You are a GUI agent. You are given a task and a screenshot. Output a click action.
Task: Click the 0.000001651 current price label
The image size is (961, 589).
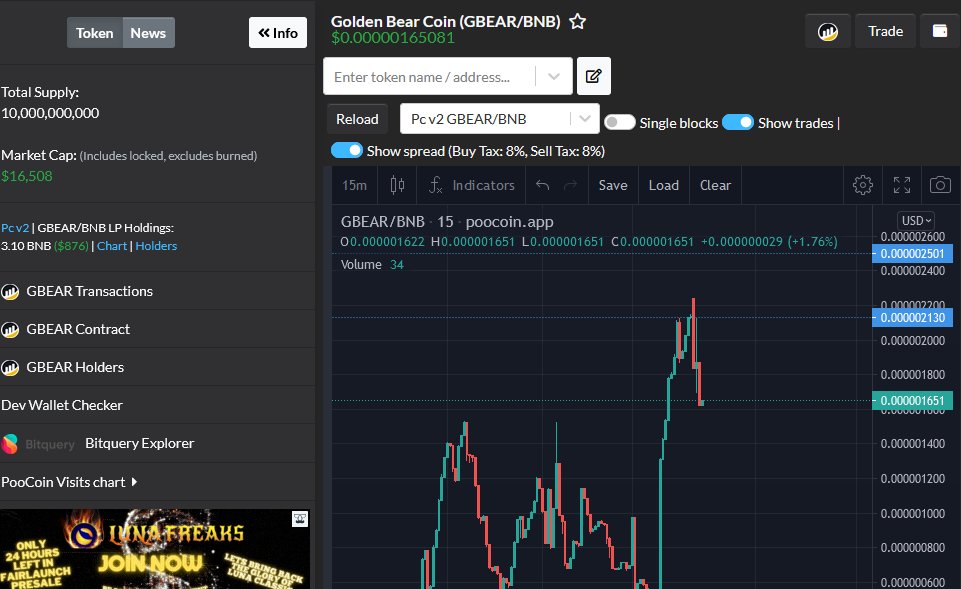912,401
